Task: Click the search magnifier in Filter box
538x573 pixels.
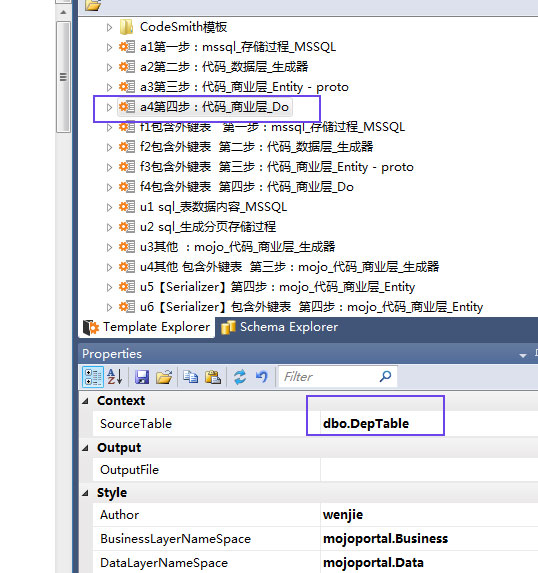Action: tap(385, 376)
